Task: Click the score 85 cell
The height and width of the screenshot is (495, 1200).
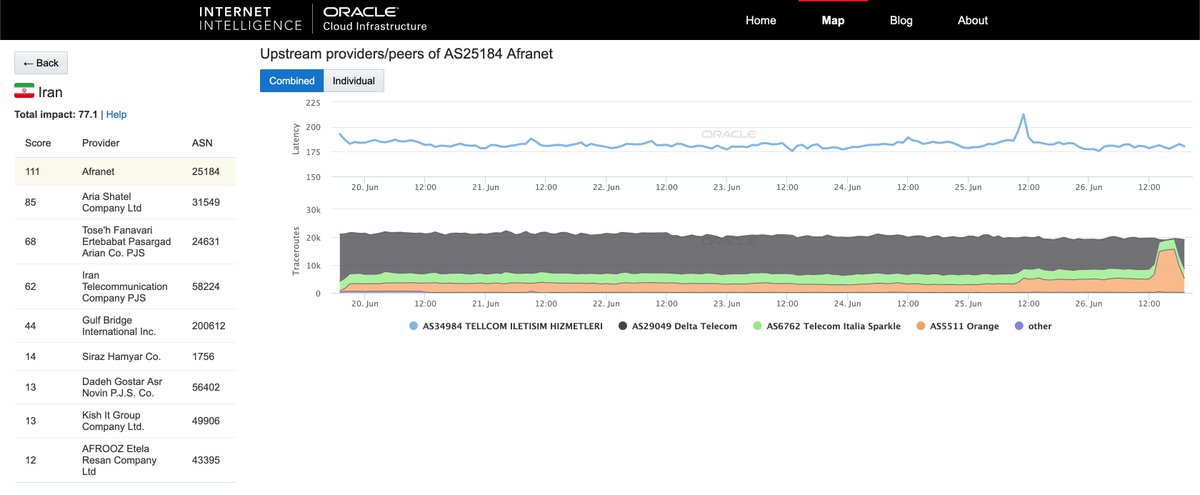Action: coord(30,202)
